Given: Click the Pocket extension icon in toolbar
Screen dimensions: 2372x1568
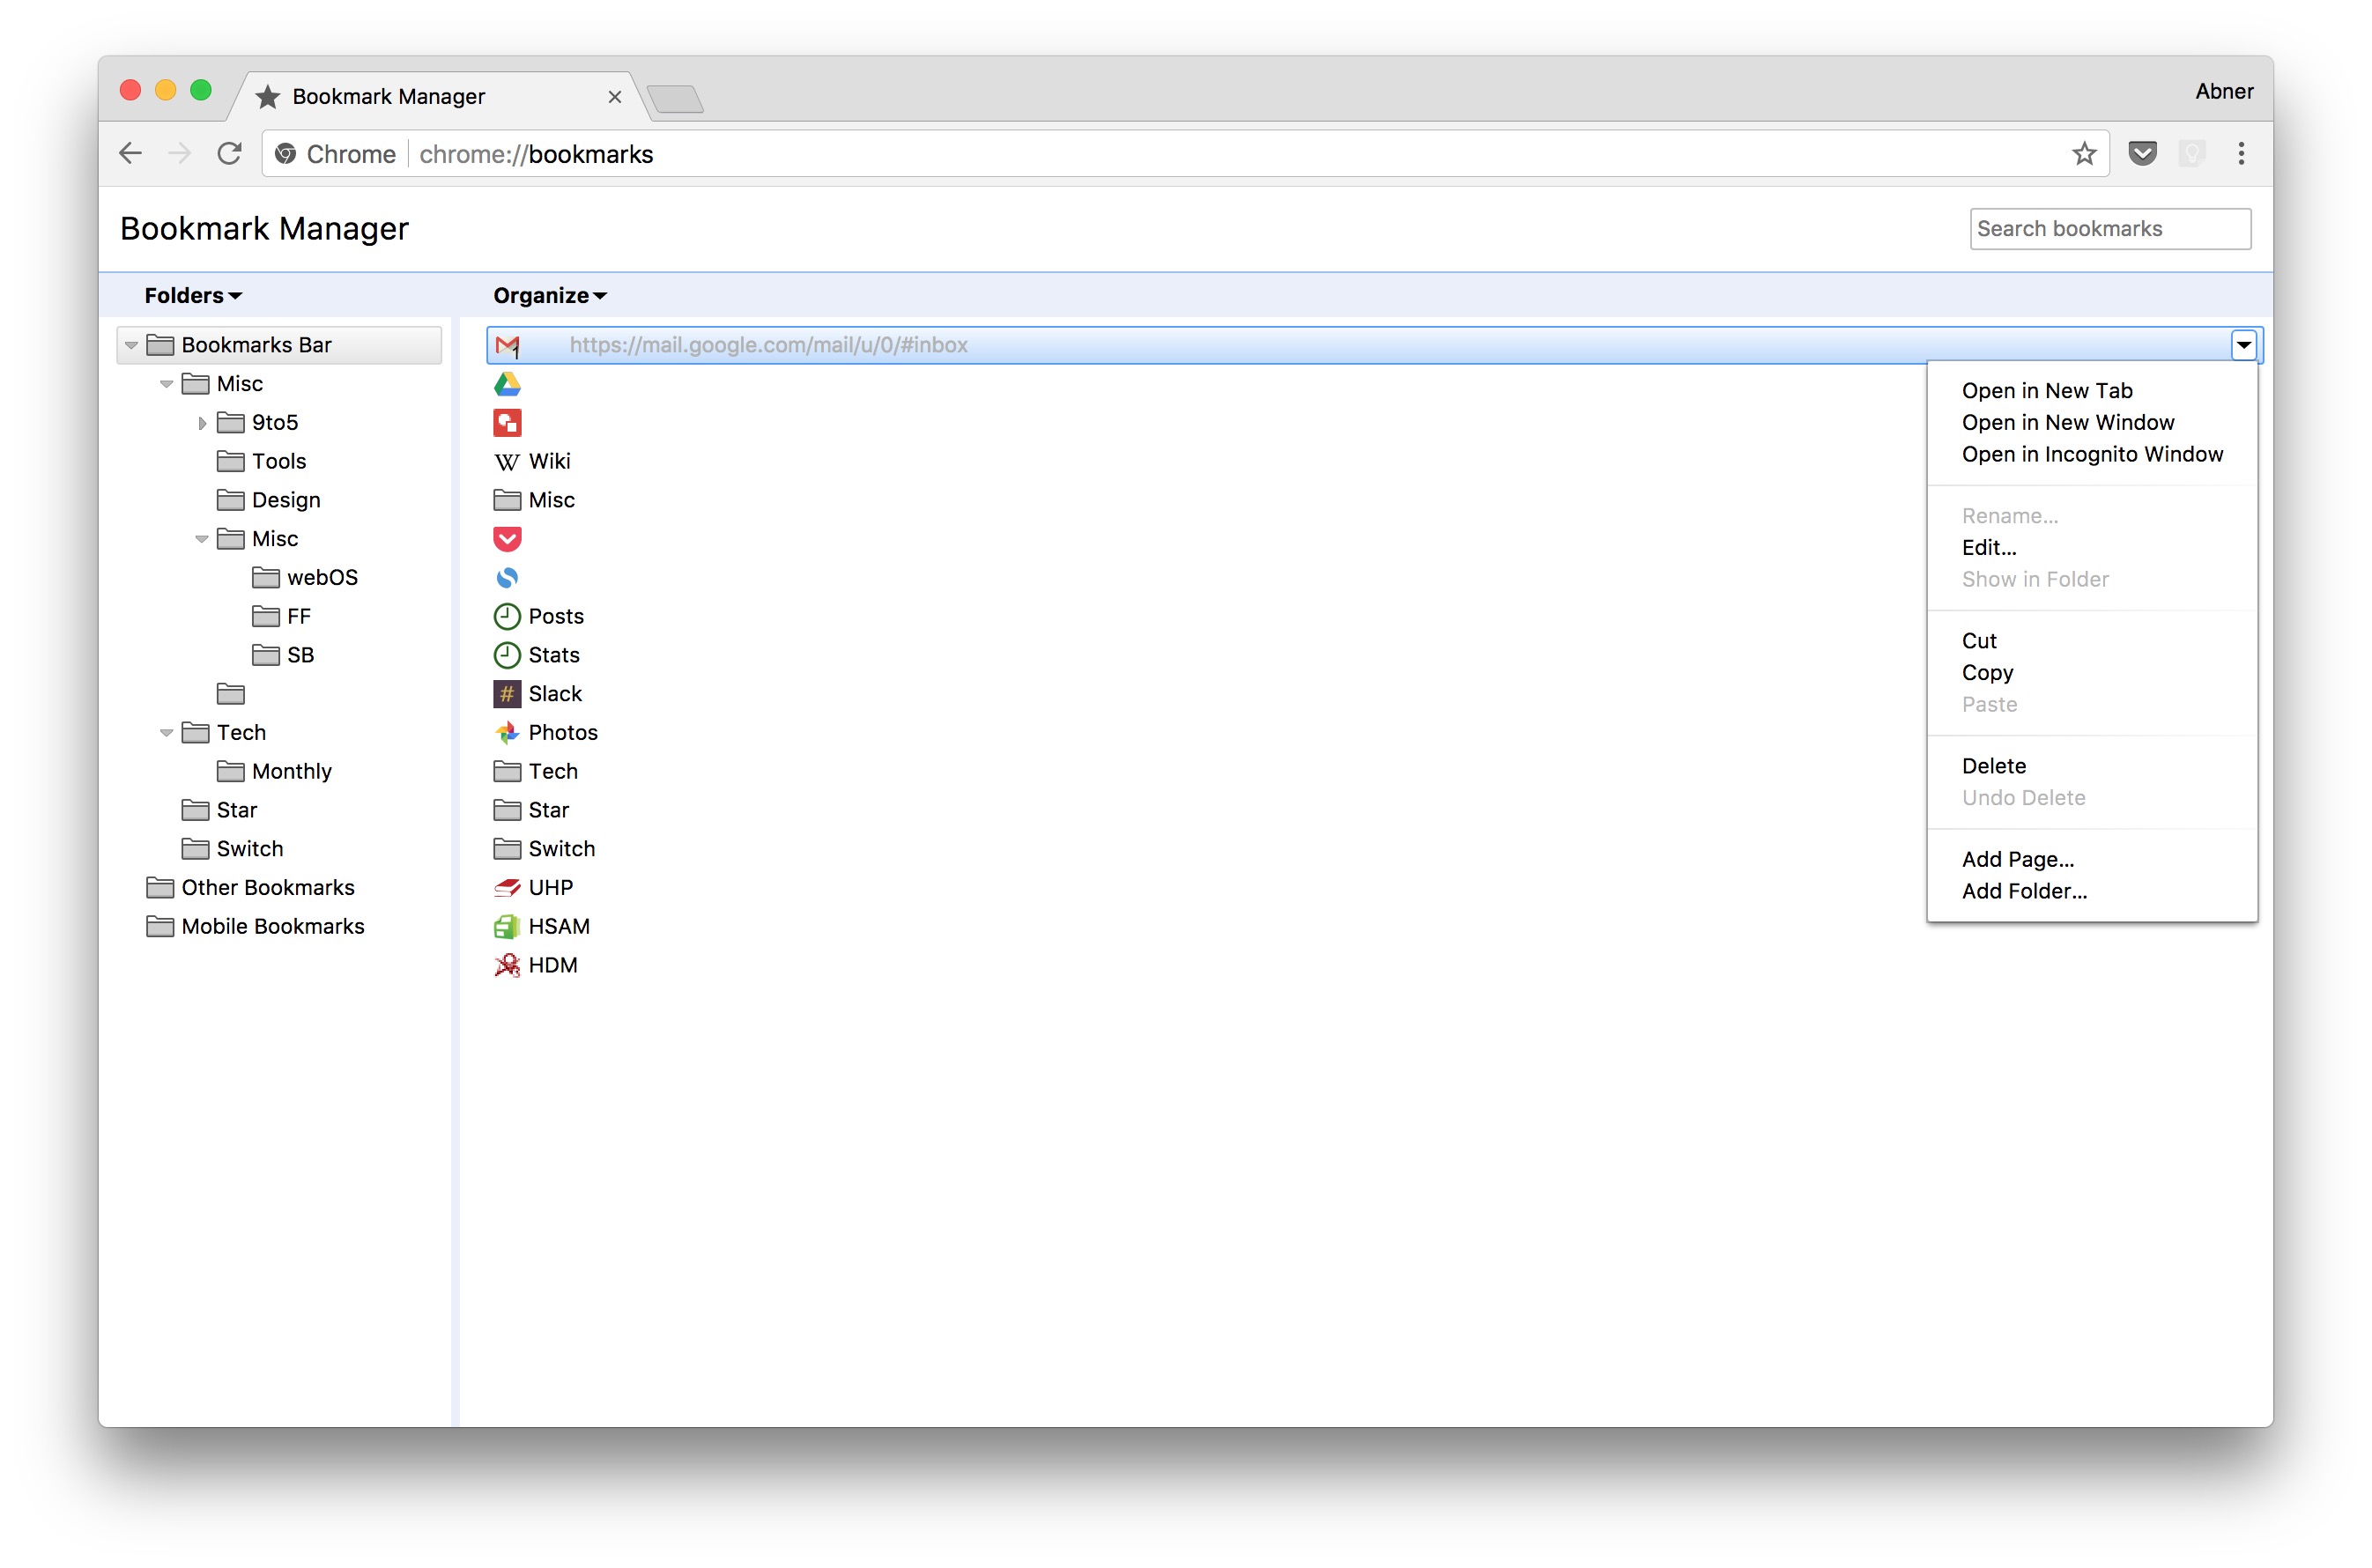Looking at the screenshot, I should [2142, 153].
